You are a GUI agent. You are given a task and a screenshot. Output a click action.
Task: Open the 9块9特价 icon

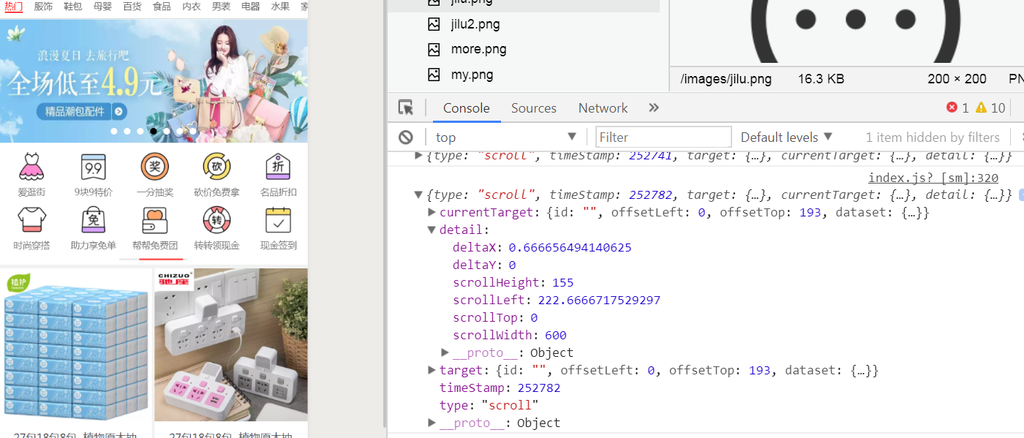tap(93, 167)
